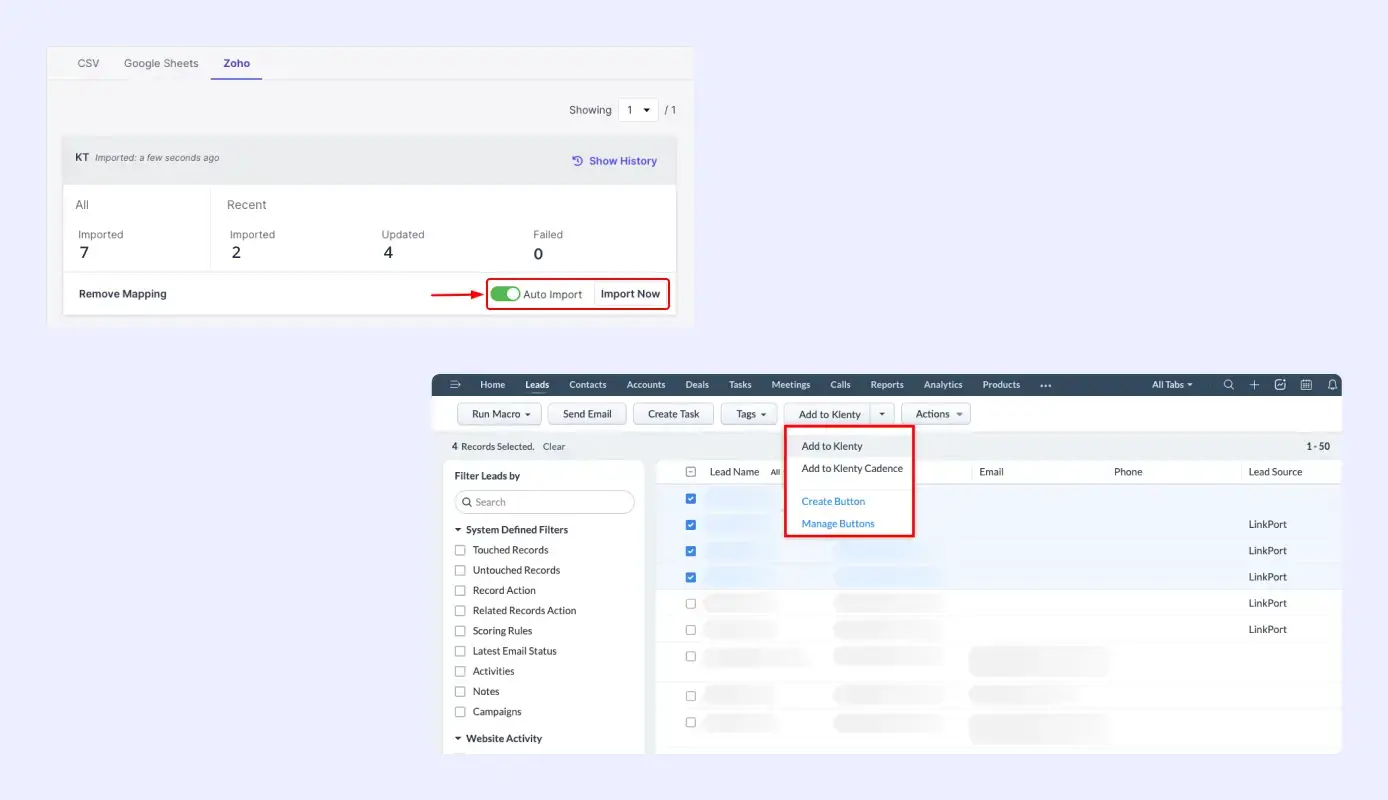Click the Lead Name column header

point(734,472)
